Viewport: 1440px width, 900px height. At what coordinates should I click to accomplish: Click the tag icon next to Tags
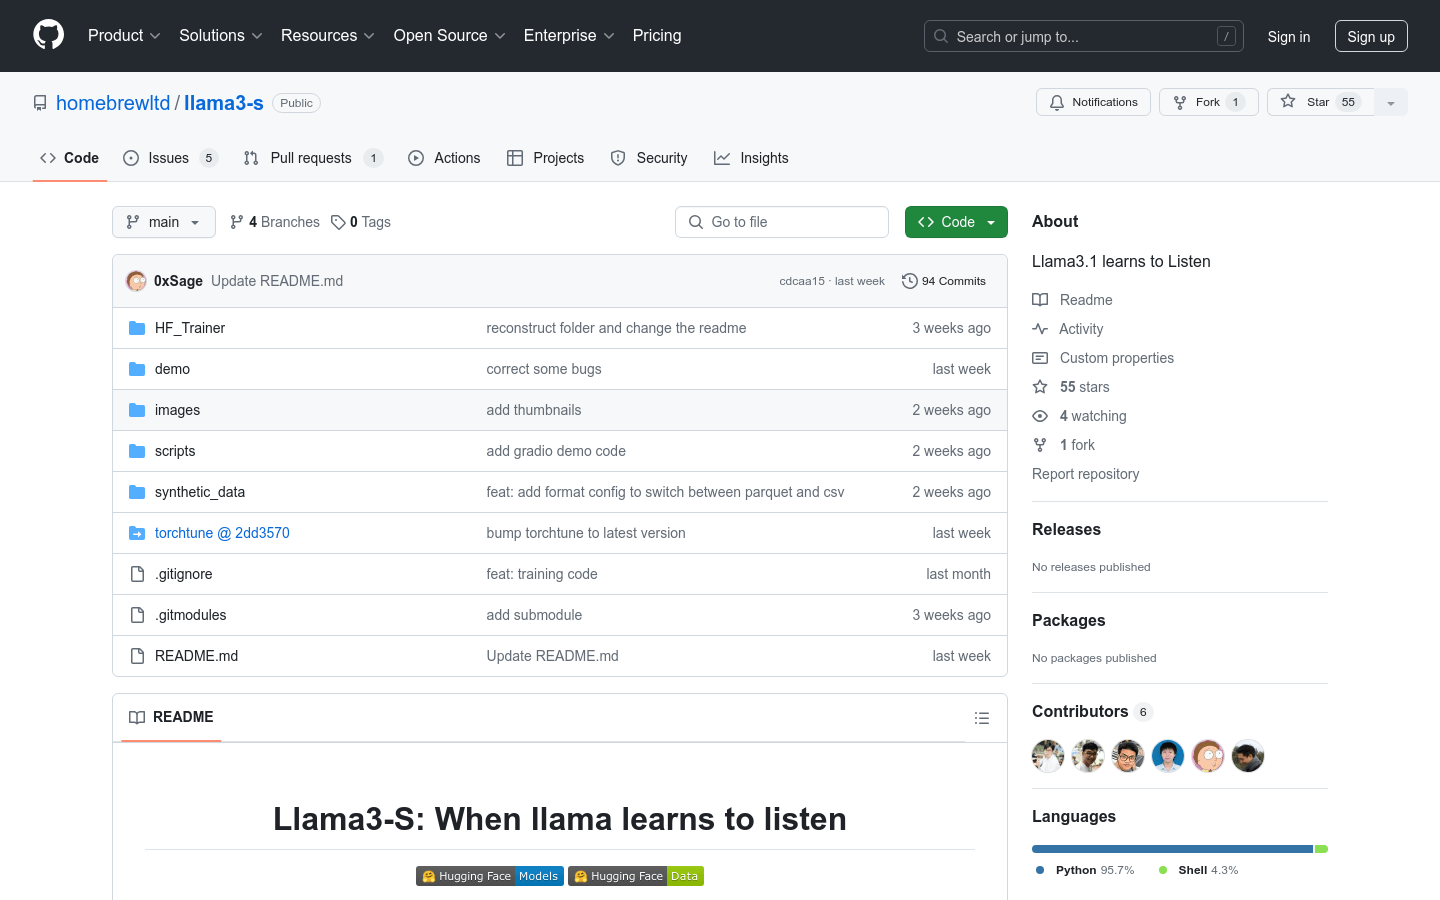(x=338, y=222)
